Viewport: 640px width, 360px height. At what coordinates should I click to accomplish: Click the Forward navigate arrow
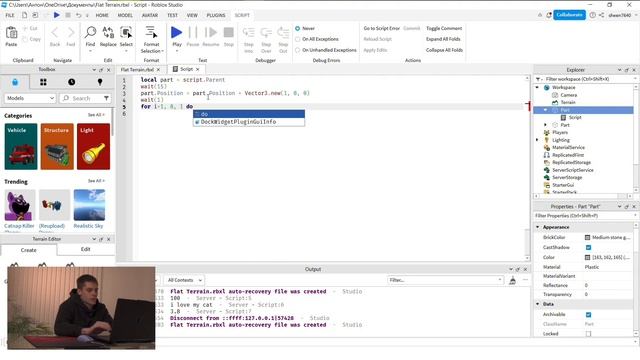point(71,32)
